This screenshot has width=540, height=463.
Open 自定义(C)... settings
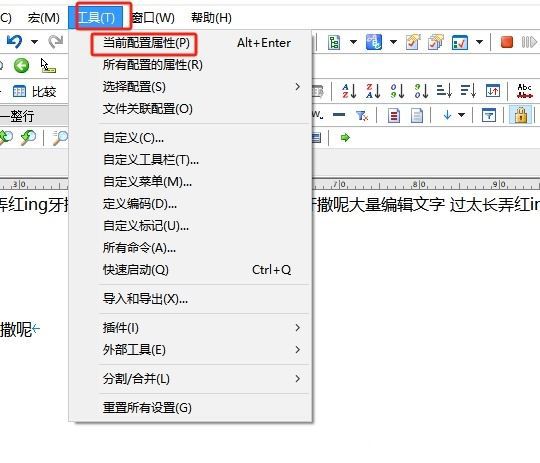(190, 138)
